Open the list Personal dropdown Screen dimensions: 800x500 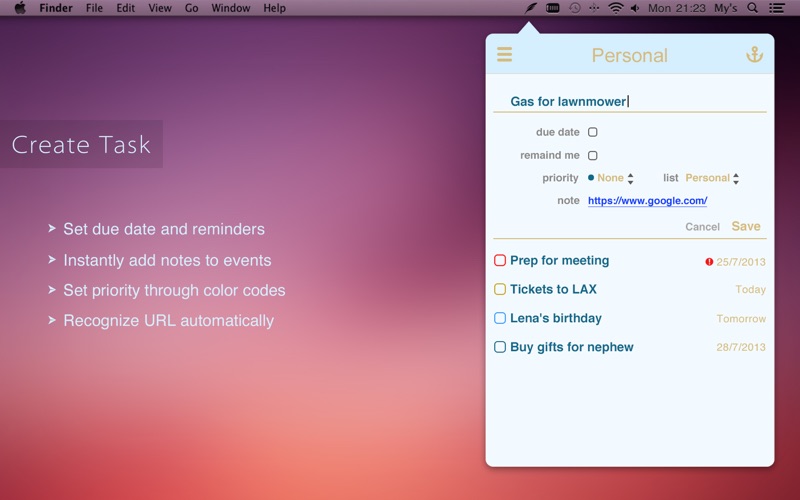click(x=712, y=178)
